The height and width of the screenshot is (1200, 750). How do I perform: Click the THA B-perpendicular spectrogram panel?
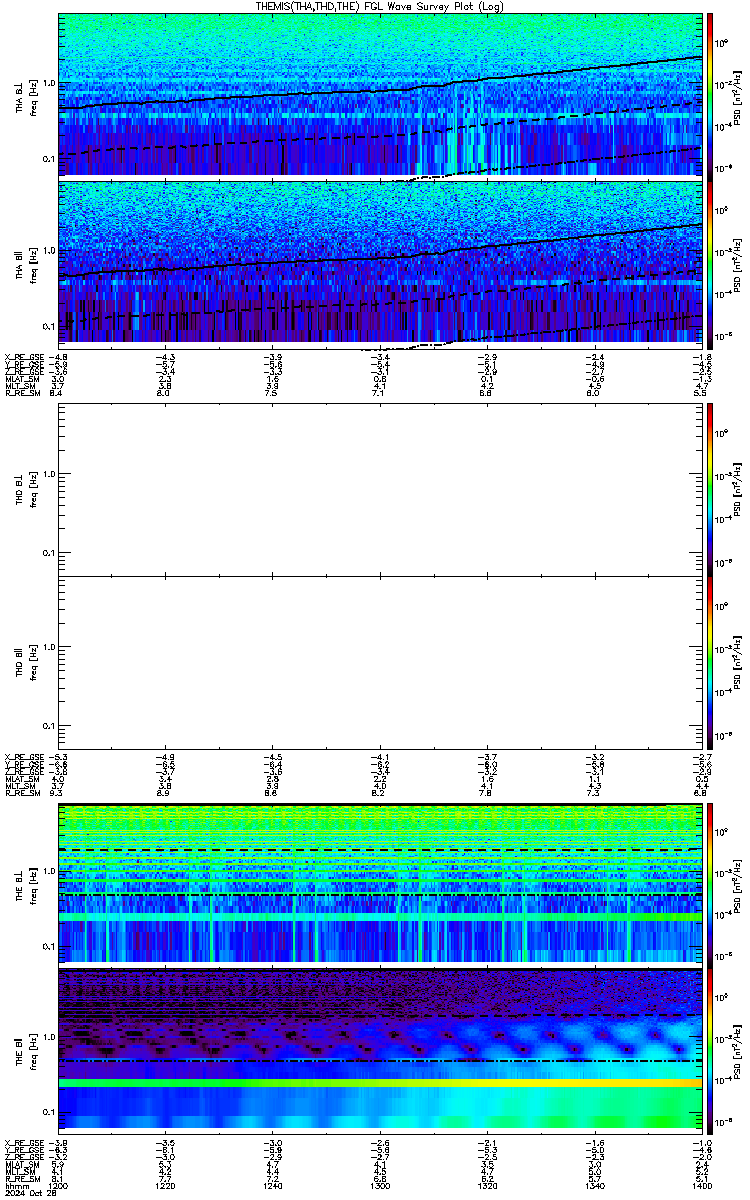[380, 95]
